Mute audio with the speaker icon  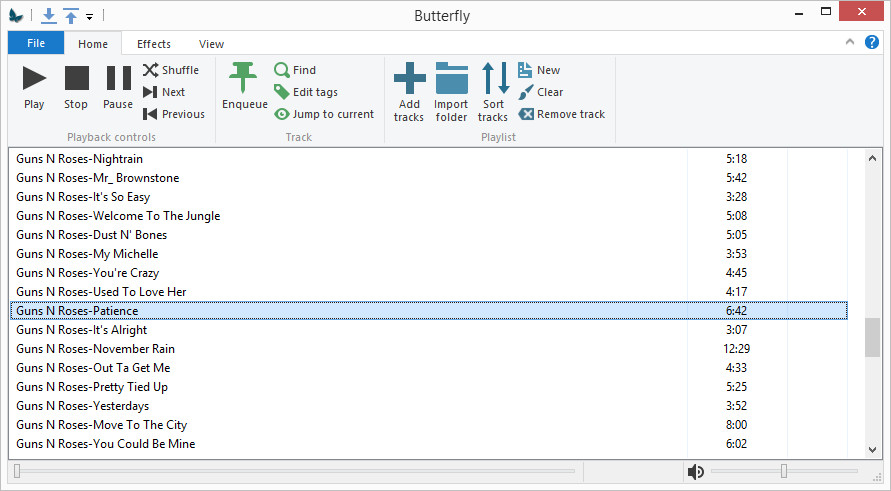click(x=695, y=472)
